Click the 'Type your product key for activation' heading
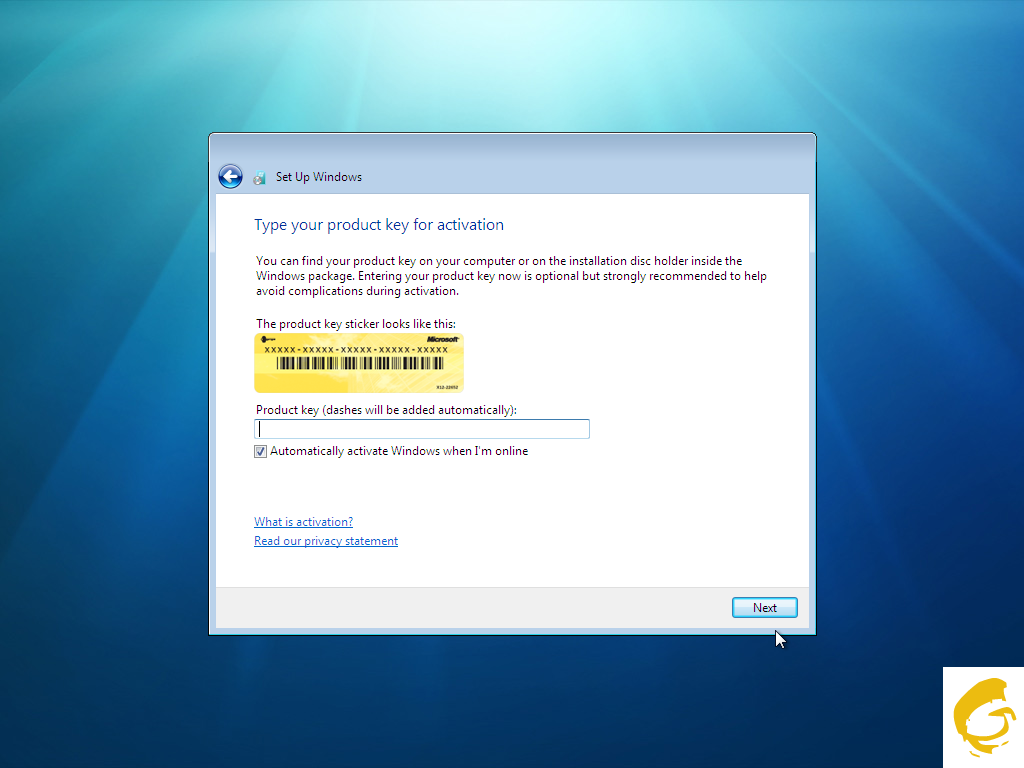 tap(379, 225)
